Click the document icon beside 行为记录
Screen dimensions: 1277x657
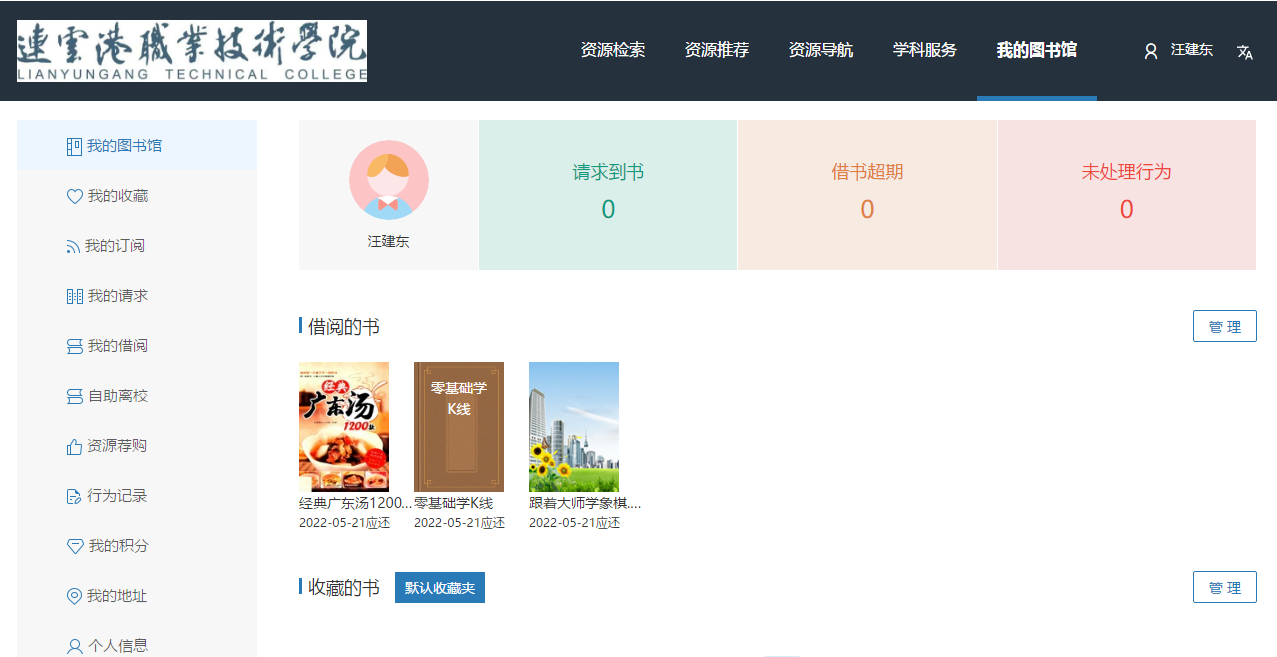(x=74, y=497)
